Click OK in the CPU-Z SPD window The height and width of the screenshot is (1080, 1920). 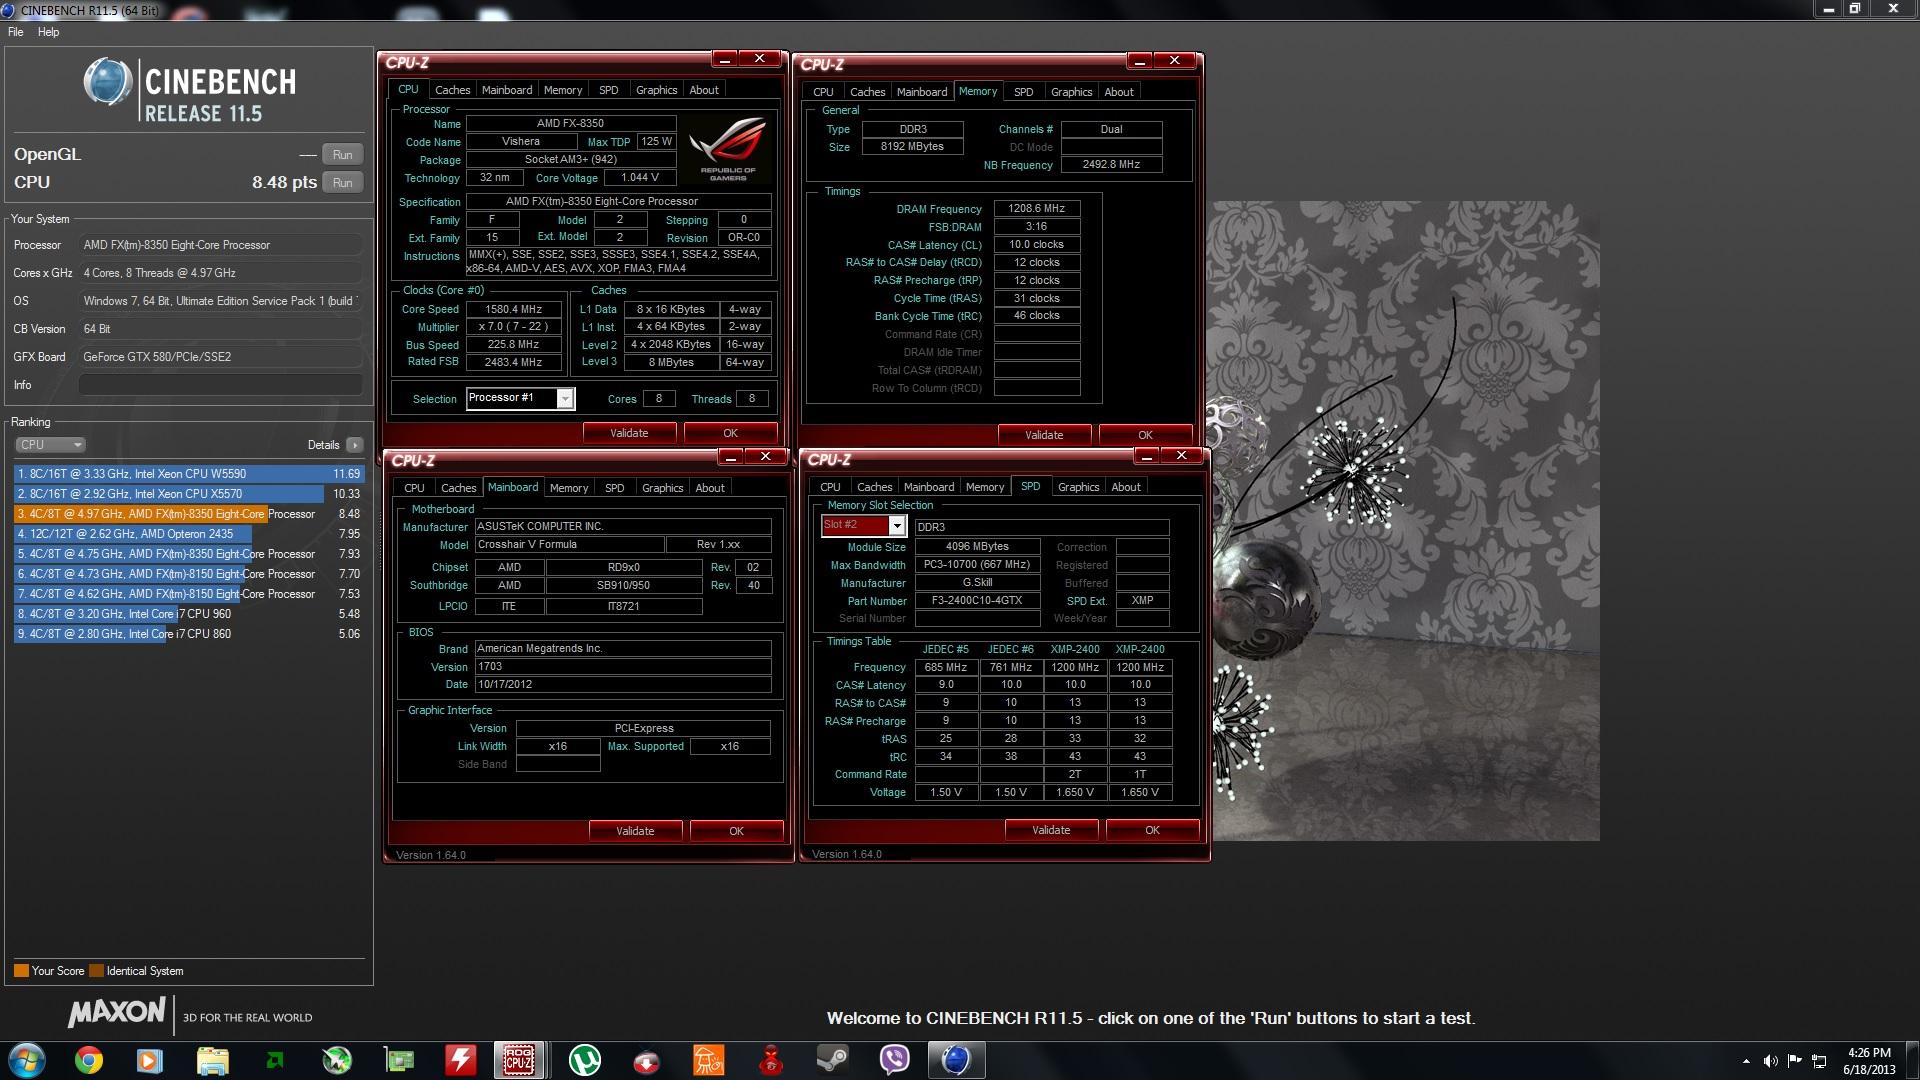[1152, 830]
